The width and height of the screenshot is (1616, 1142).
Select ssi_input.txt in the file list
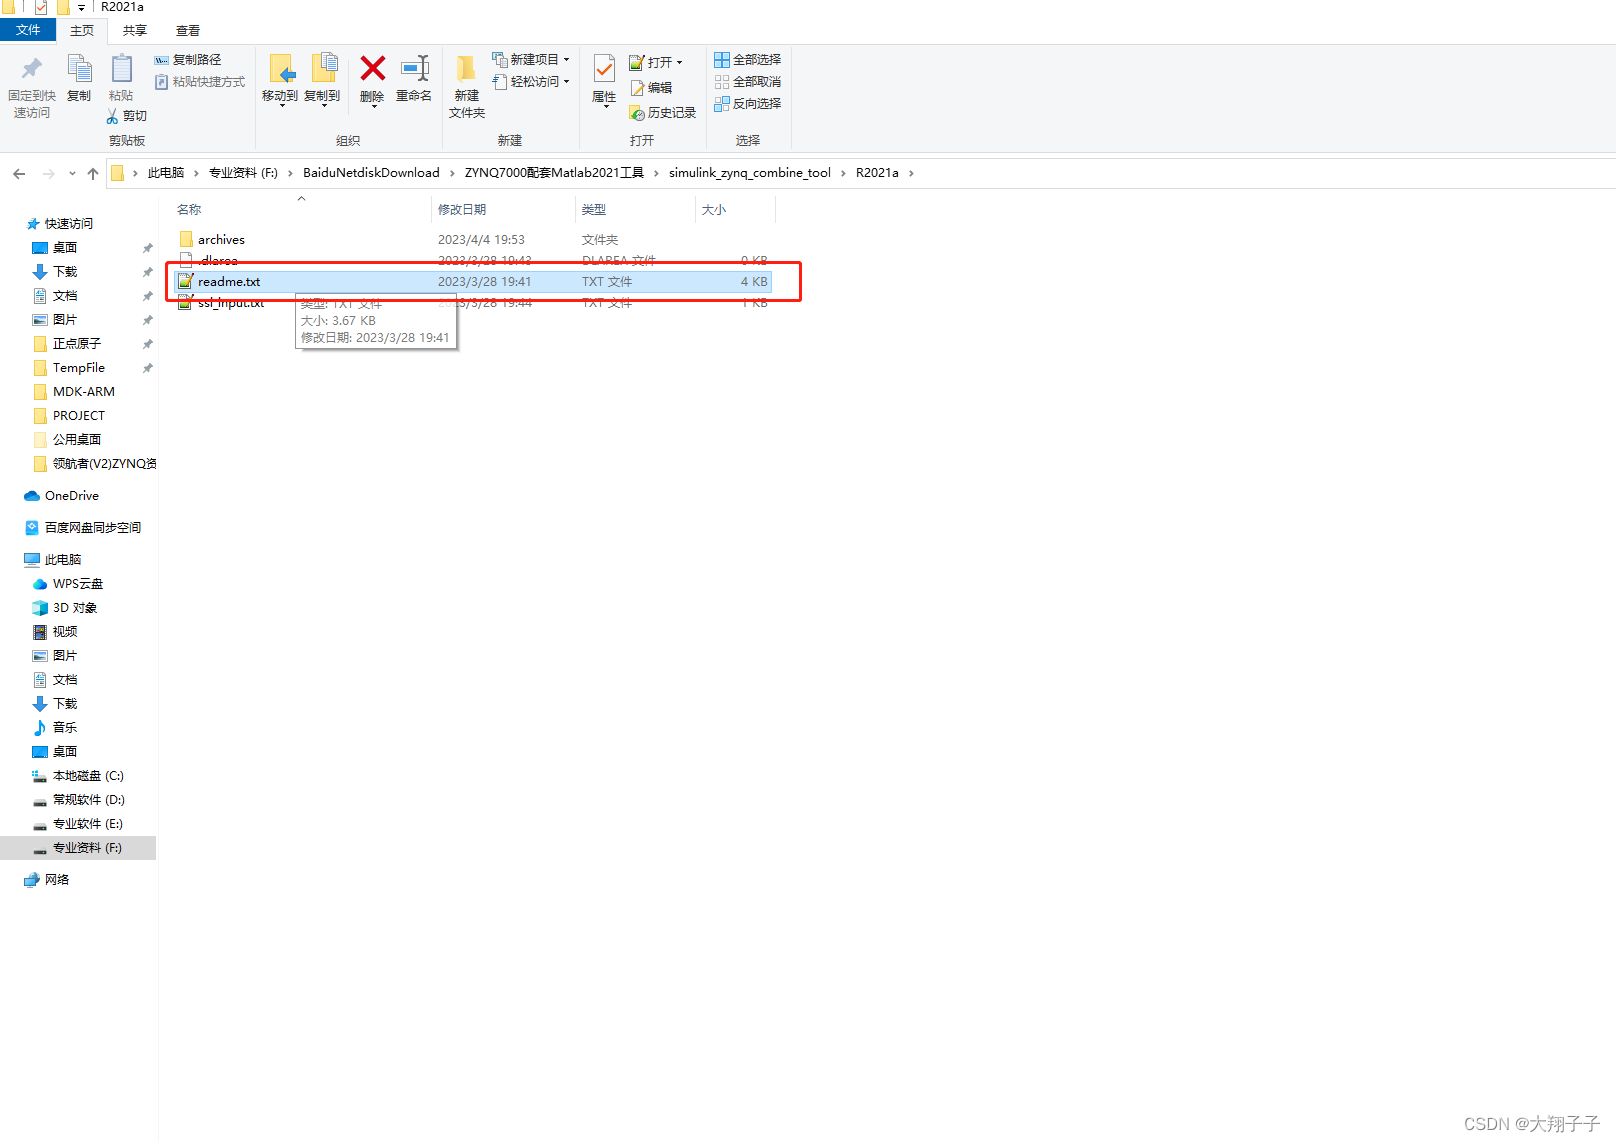click(230, 303)
